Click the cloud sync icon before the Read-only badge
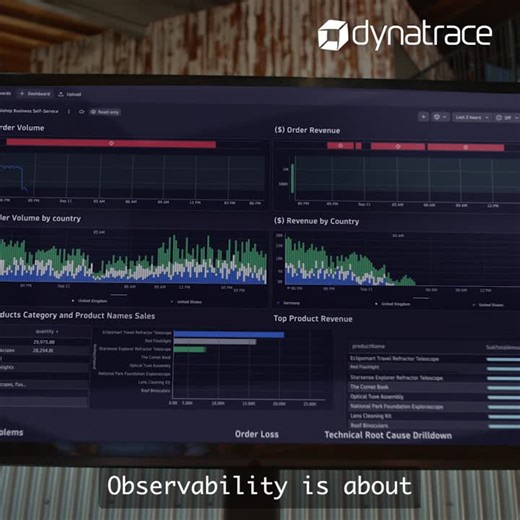 (x=81, y=112)
